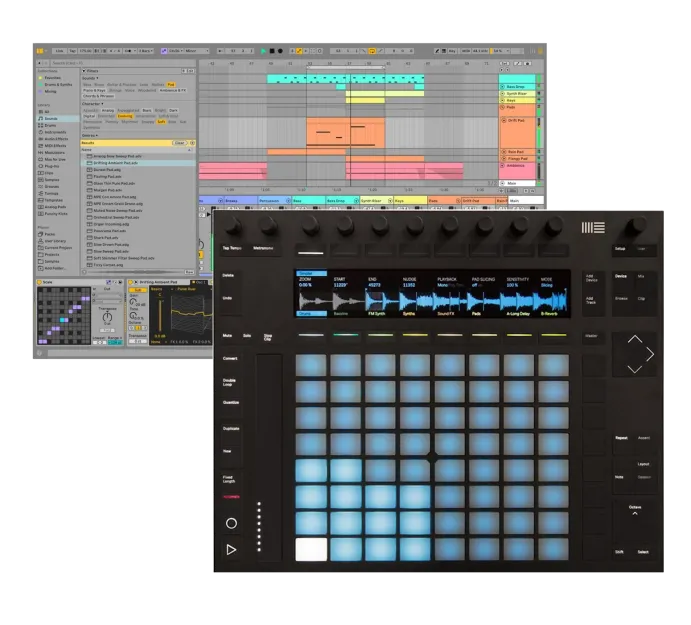Click the Stop button in transport bar

tap(273, 49)
